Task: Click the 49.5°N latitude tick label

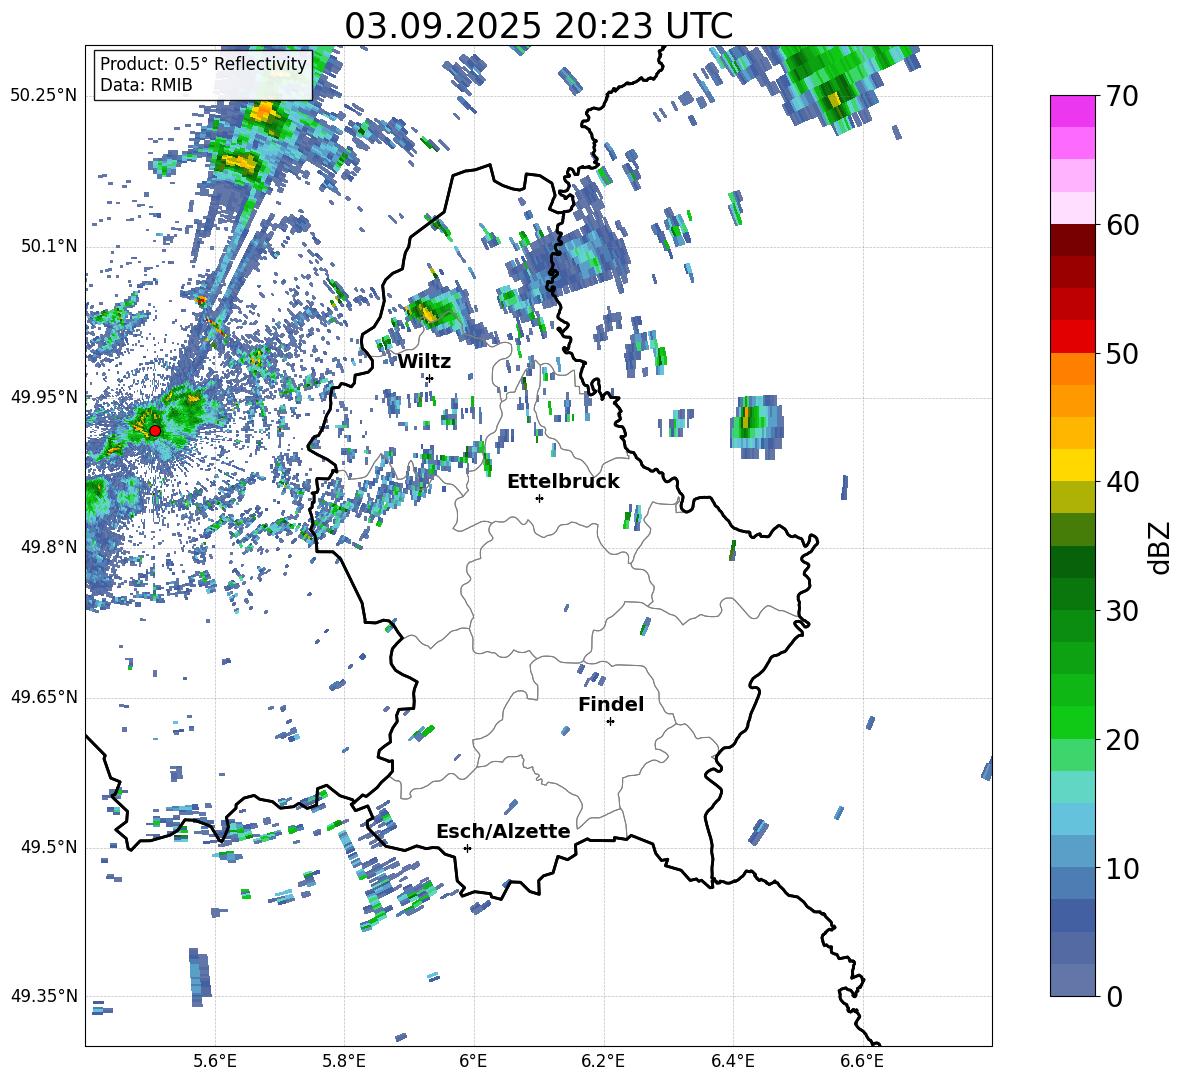Action: (49, 847)
